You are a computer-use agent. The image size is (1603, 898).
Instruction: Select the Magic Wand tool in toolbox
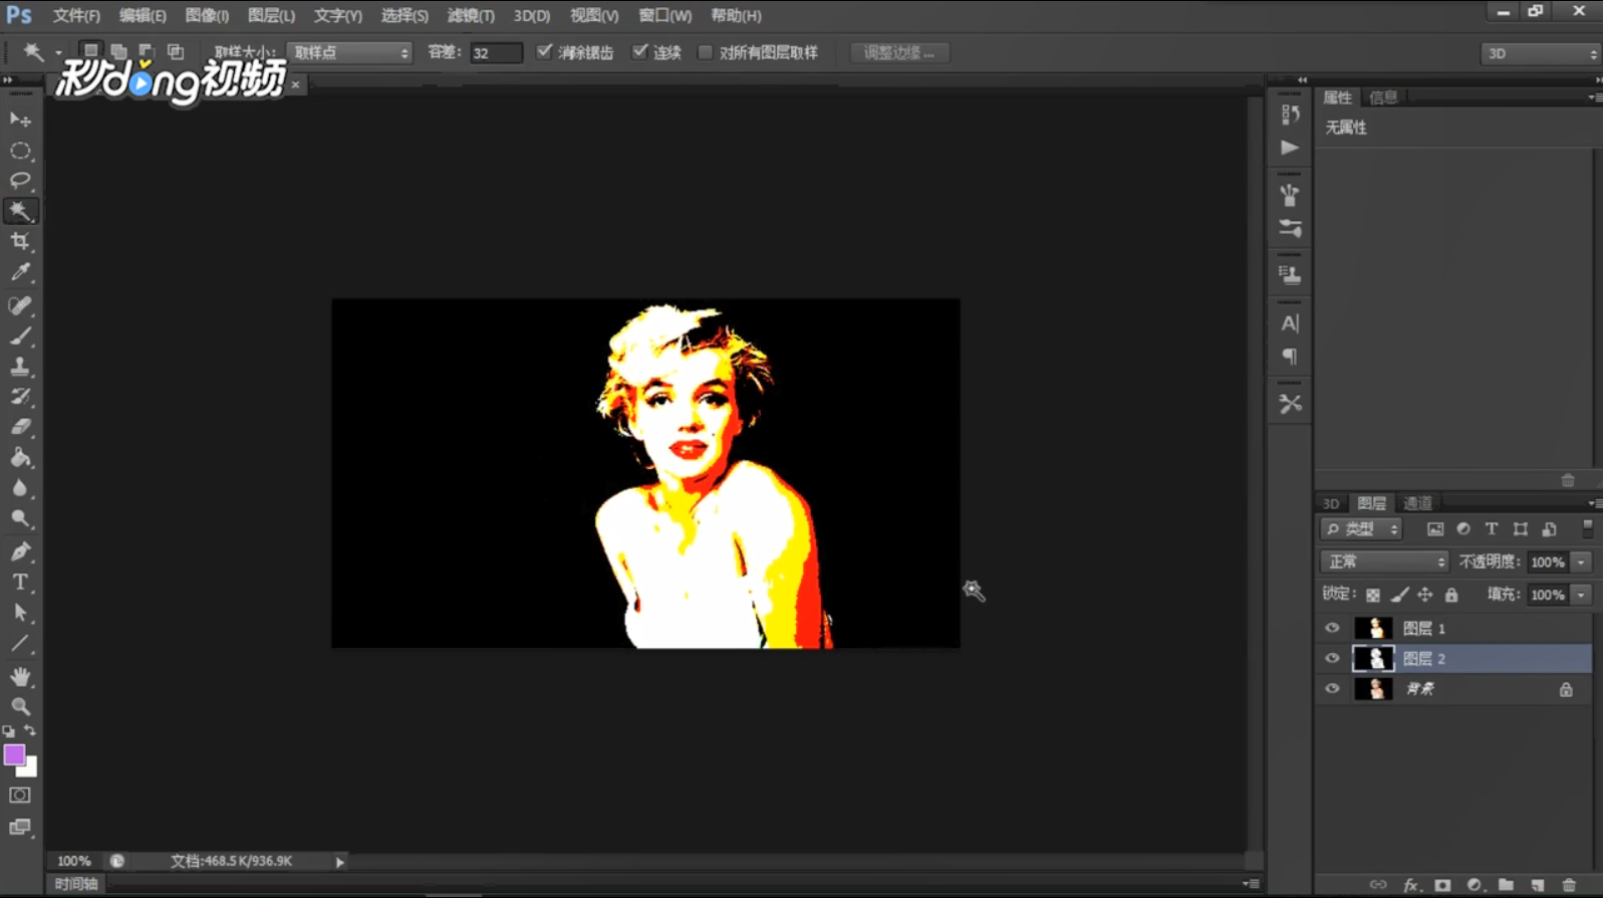20,211
